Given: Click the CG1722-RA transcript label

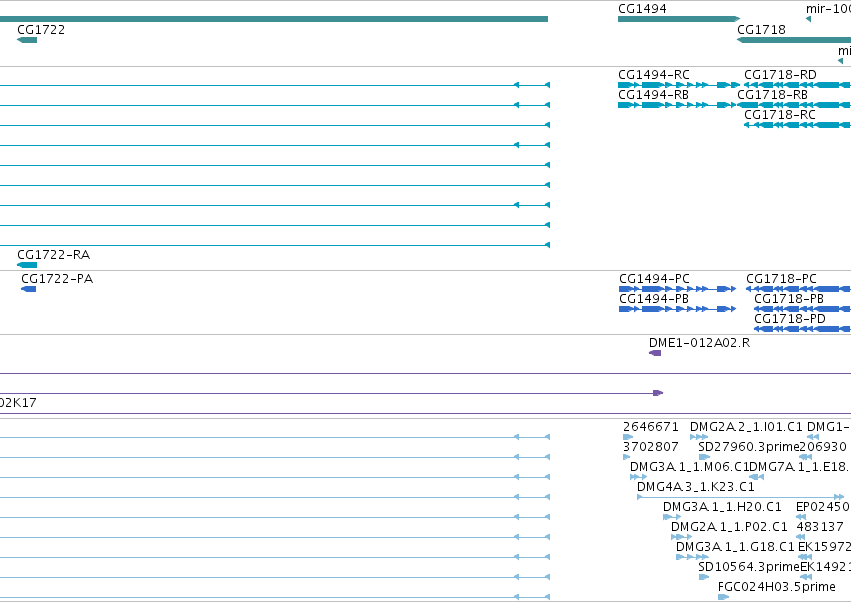Looking at the screenshot, I should (x=54, y=255).
